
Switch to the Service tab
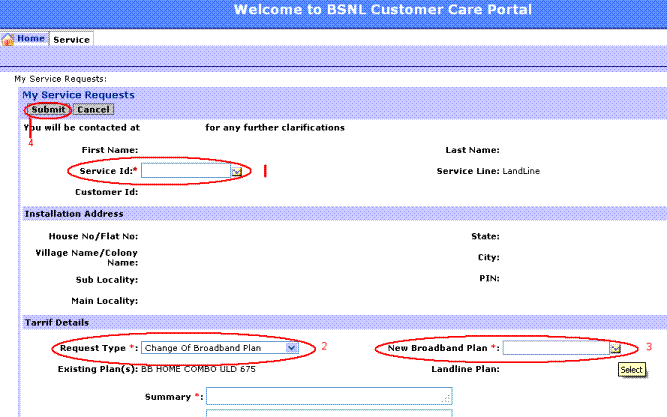pos(71,40)
